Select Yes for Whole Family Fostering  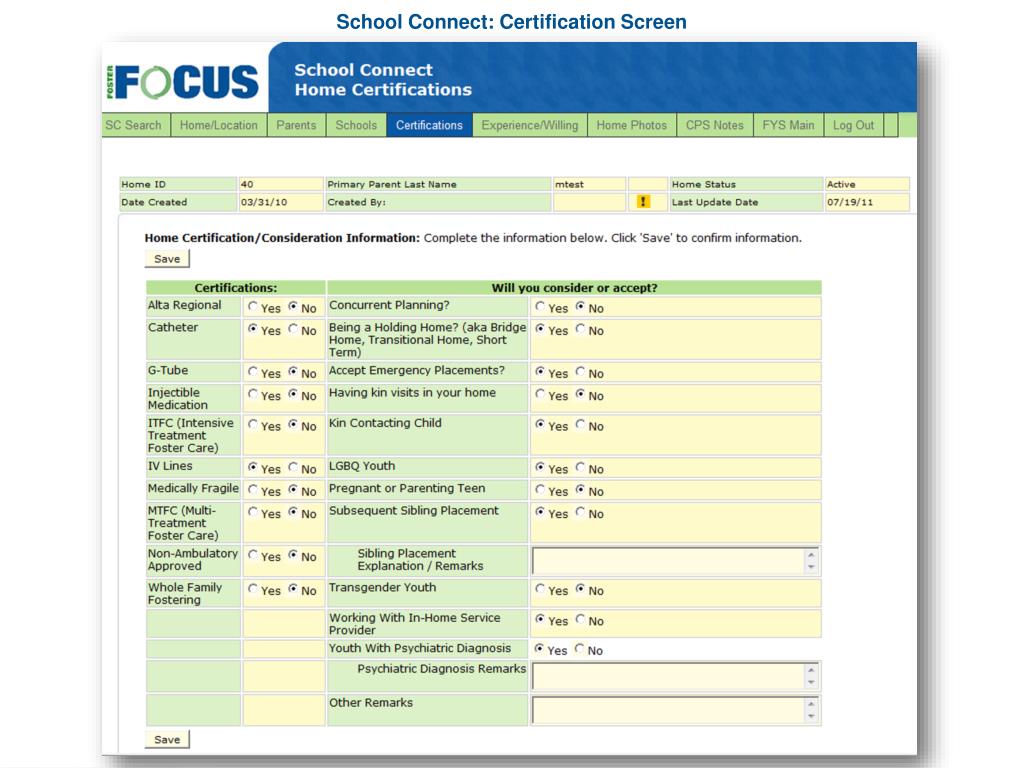coord(253,588)
